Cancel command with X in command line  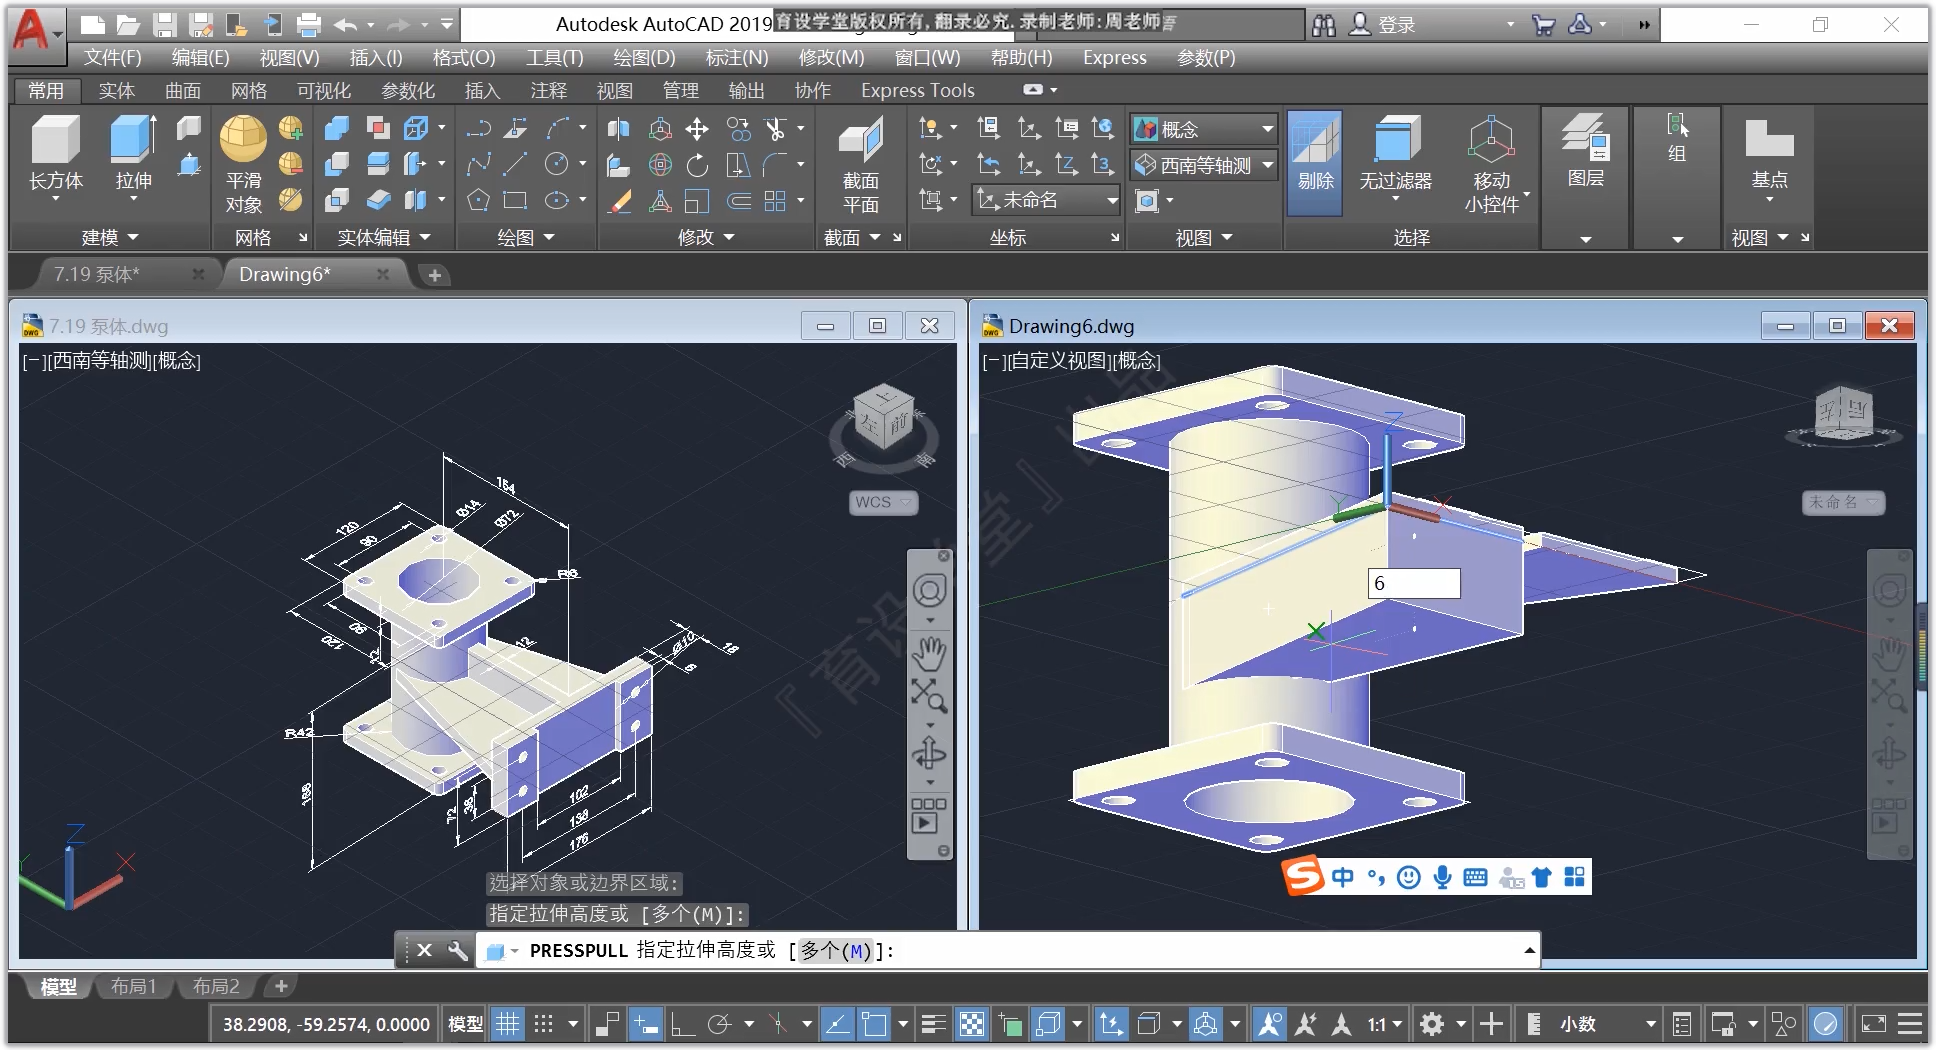click(x=424, y=950)
